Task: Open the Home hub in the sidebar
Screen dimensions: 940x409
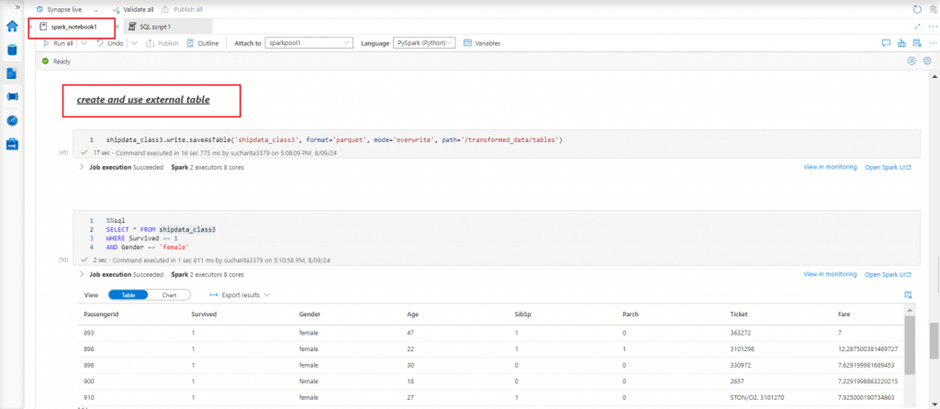Action: pos(12,26)
